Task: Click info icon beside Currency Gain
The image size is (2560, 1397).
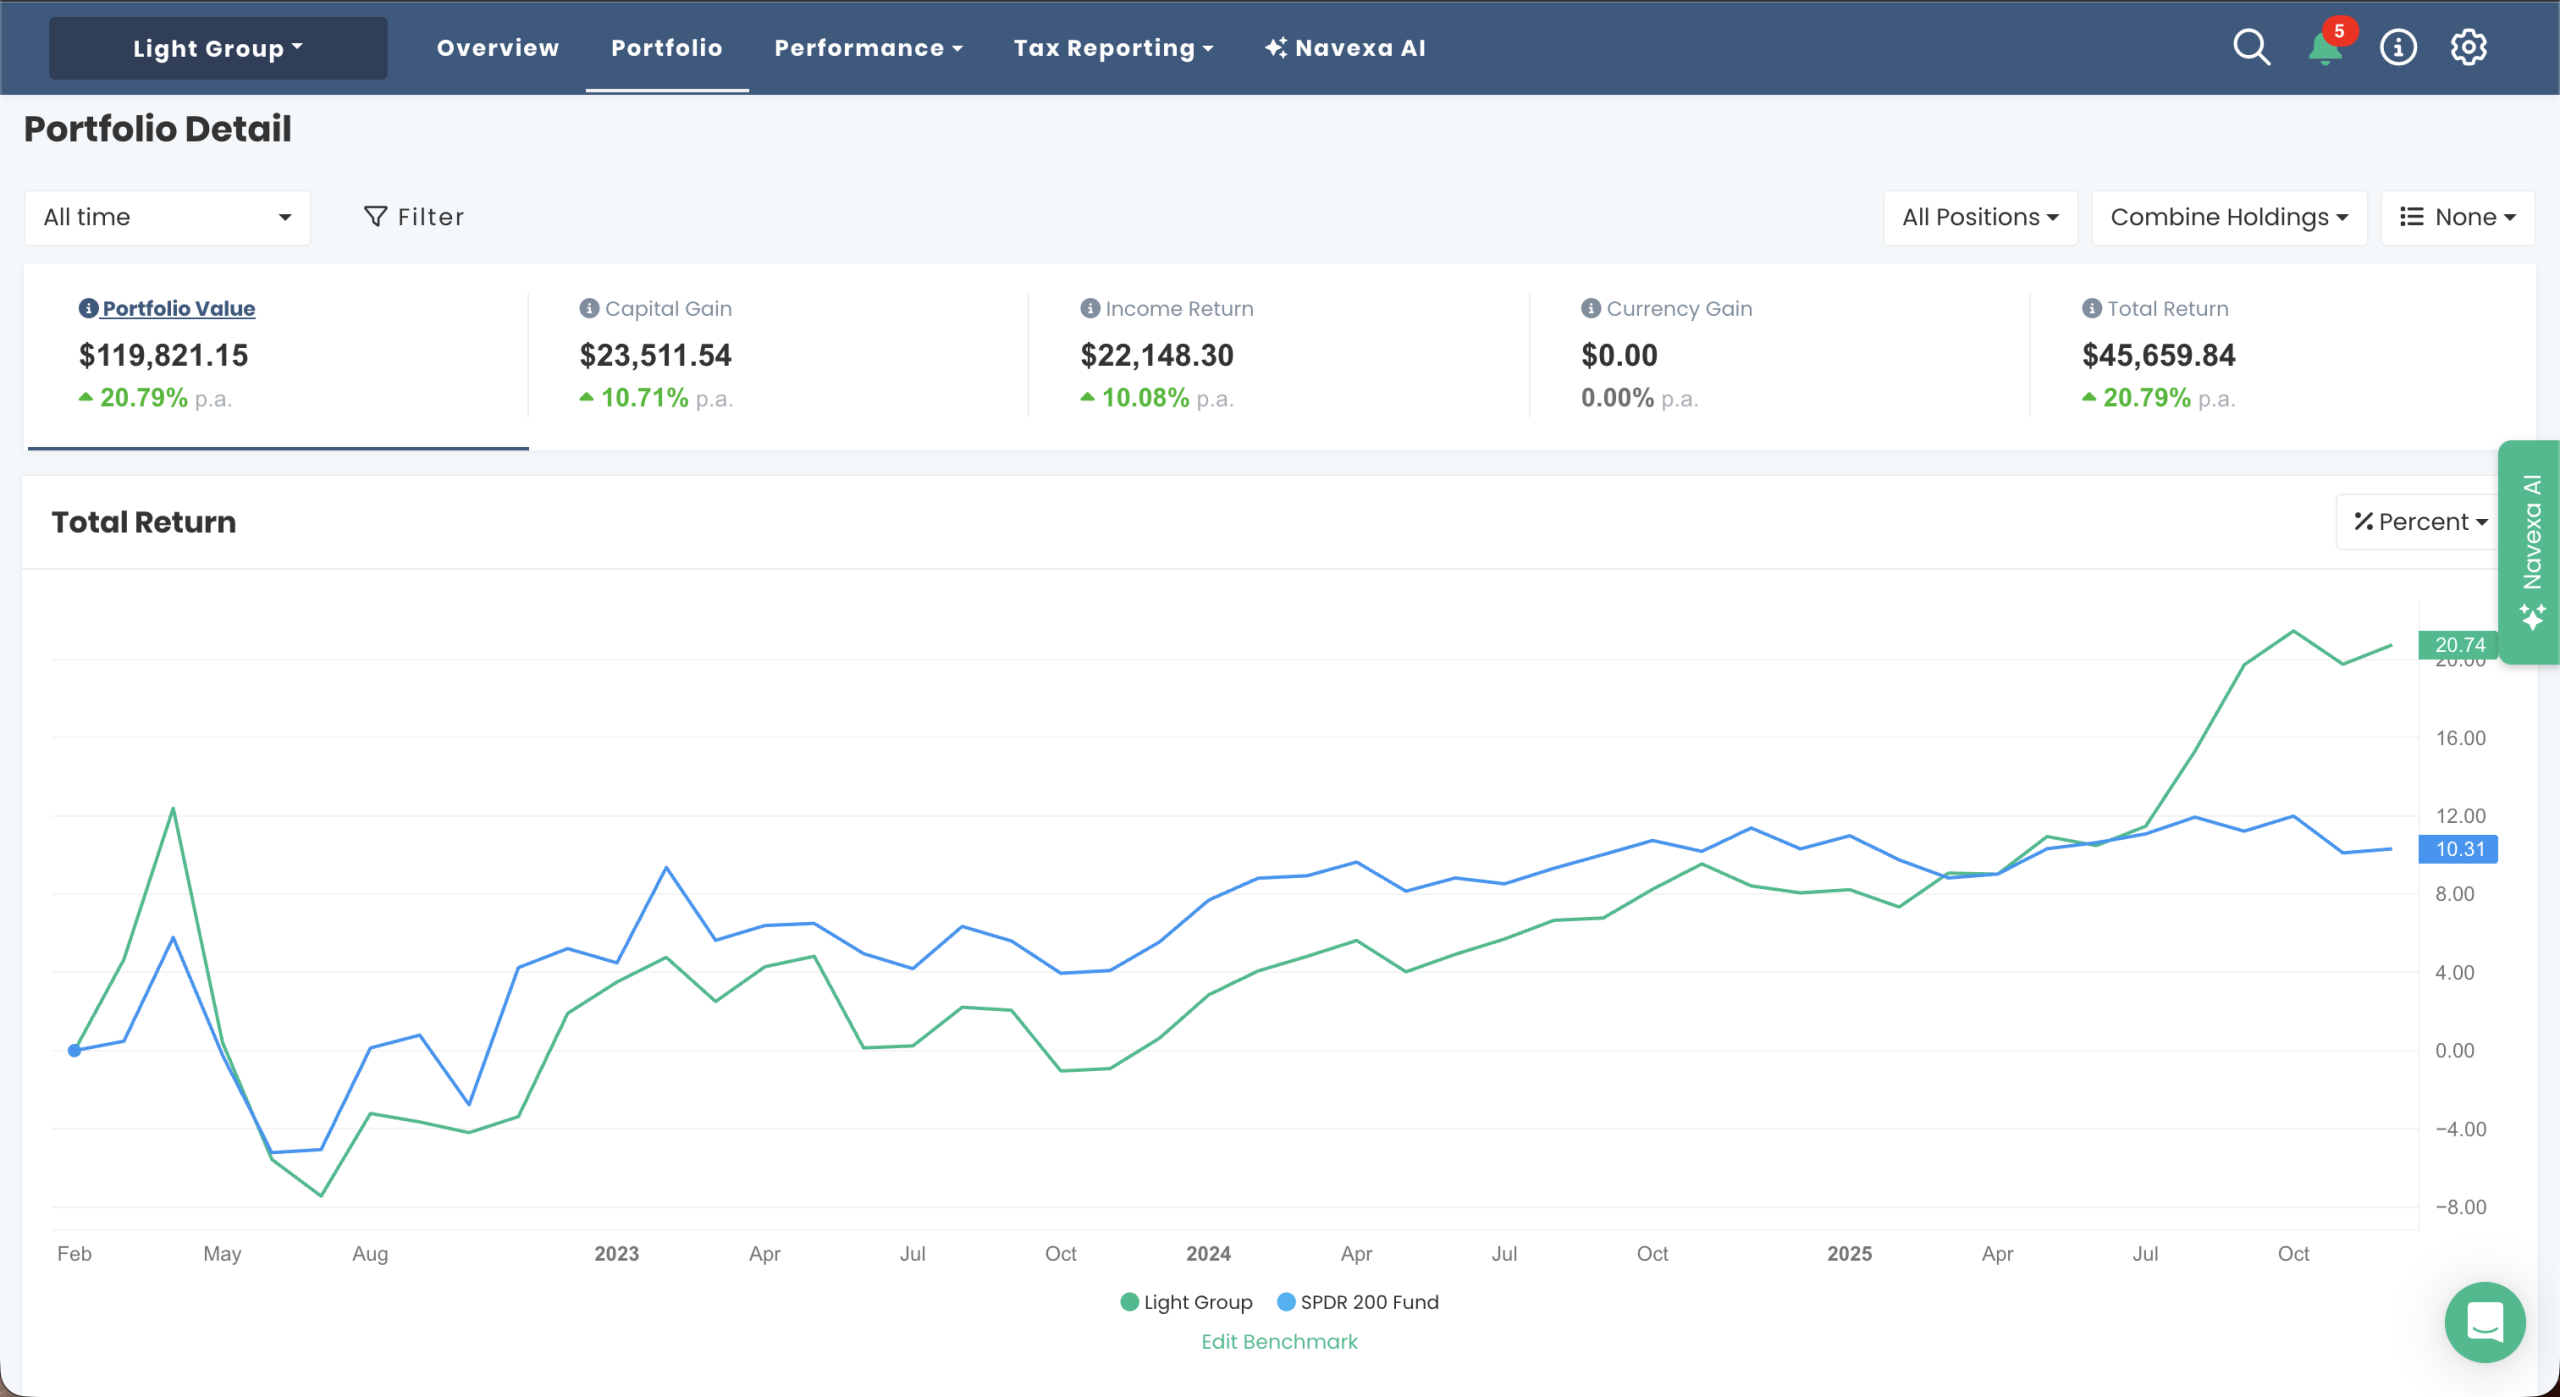Action: [x=1590, y=308]
